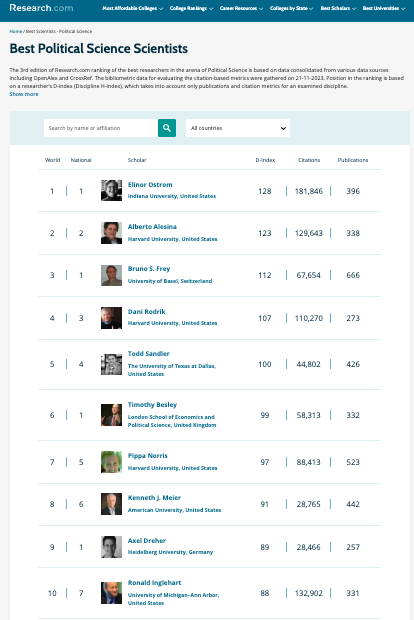Click the Scholar column header
Image resolution: width=414 pixels, height=620 pixels.
click(137, 160)
